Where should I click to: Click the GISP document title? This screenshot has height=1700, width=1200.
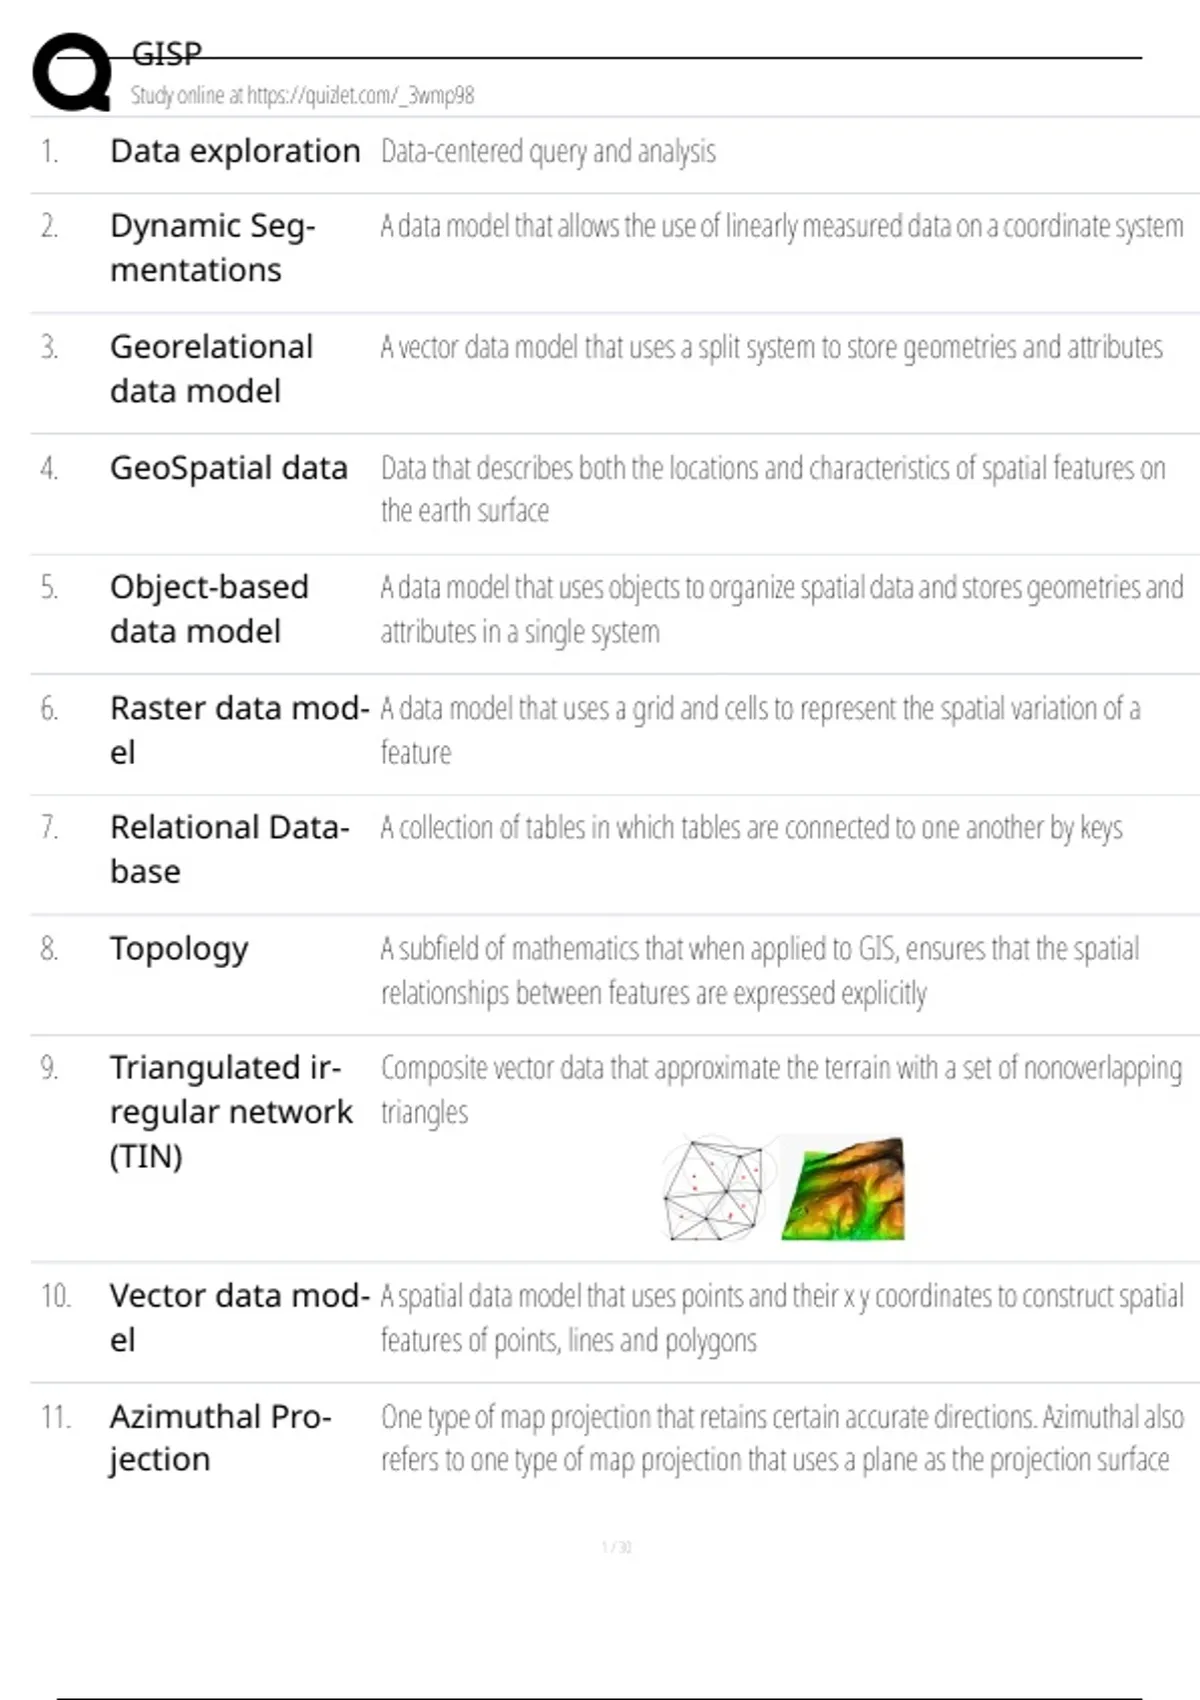tap(166, 53)
